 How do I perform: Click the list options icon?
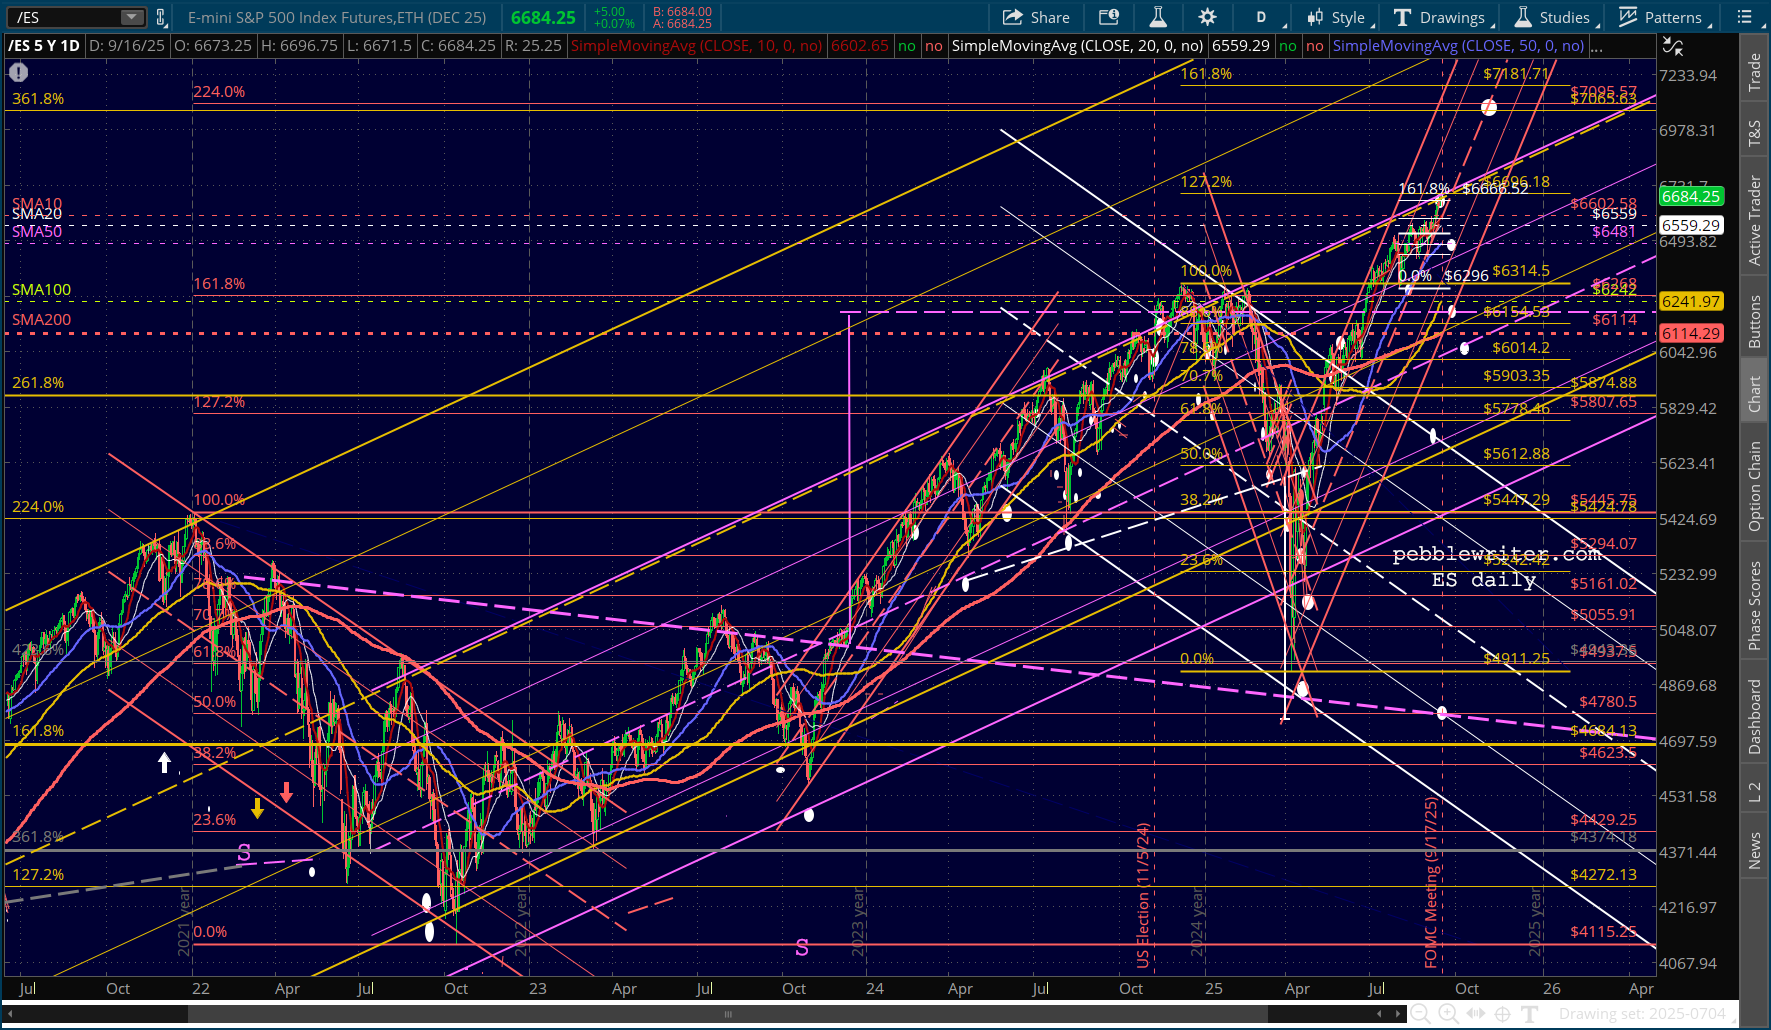tap(1744, 17)
